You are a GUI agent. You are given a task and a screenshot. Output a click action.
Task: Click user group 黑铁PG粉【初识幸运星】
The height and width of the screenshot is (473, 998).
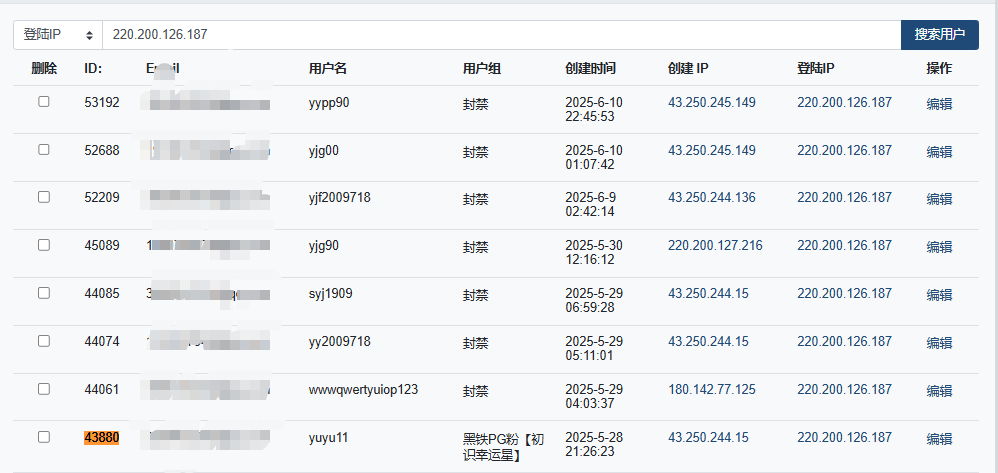pyautogui.click(x=503, y=447)
